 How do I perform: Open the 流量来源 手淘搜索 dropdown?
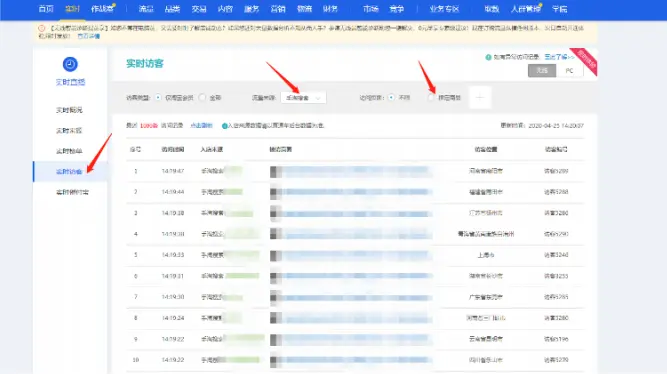pos(303,97)
